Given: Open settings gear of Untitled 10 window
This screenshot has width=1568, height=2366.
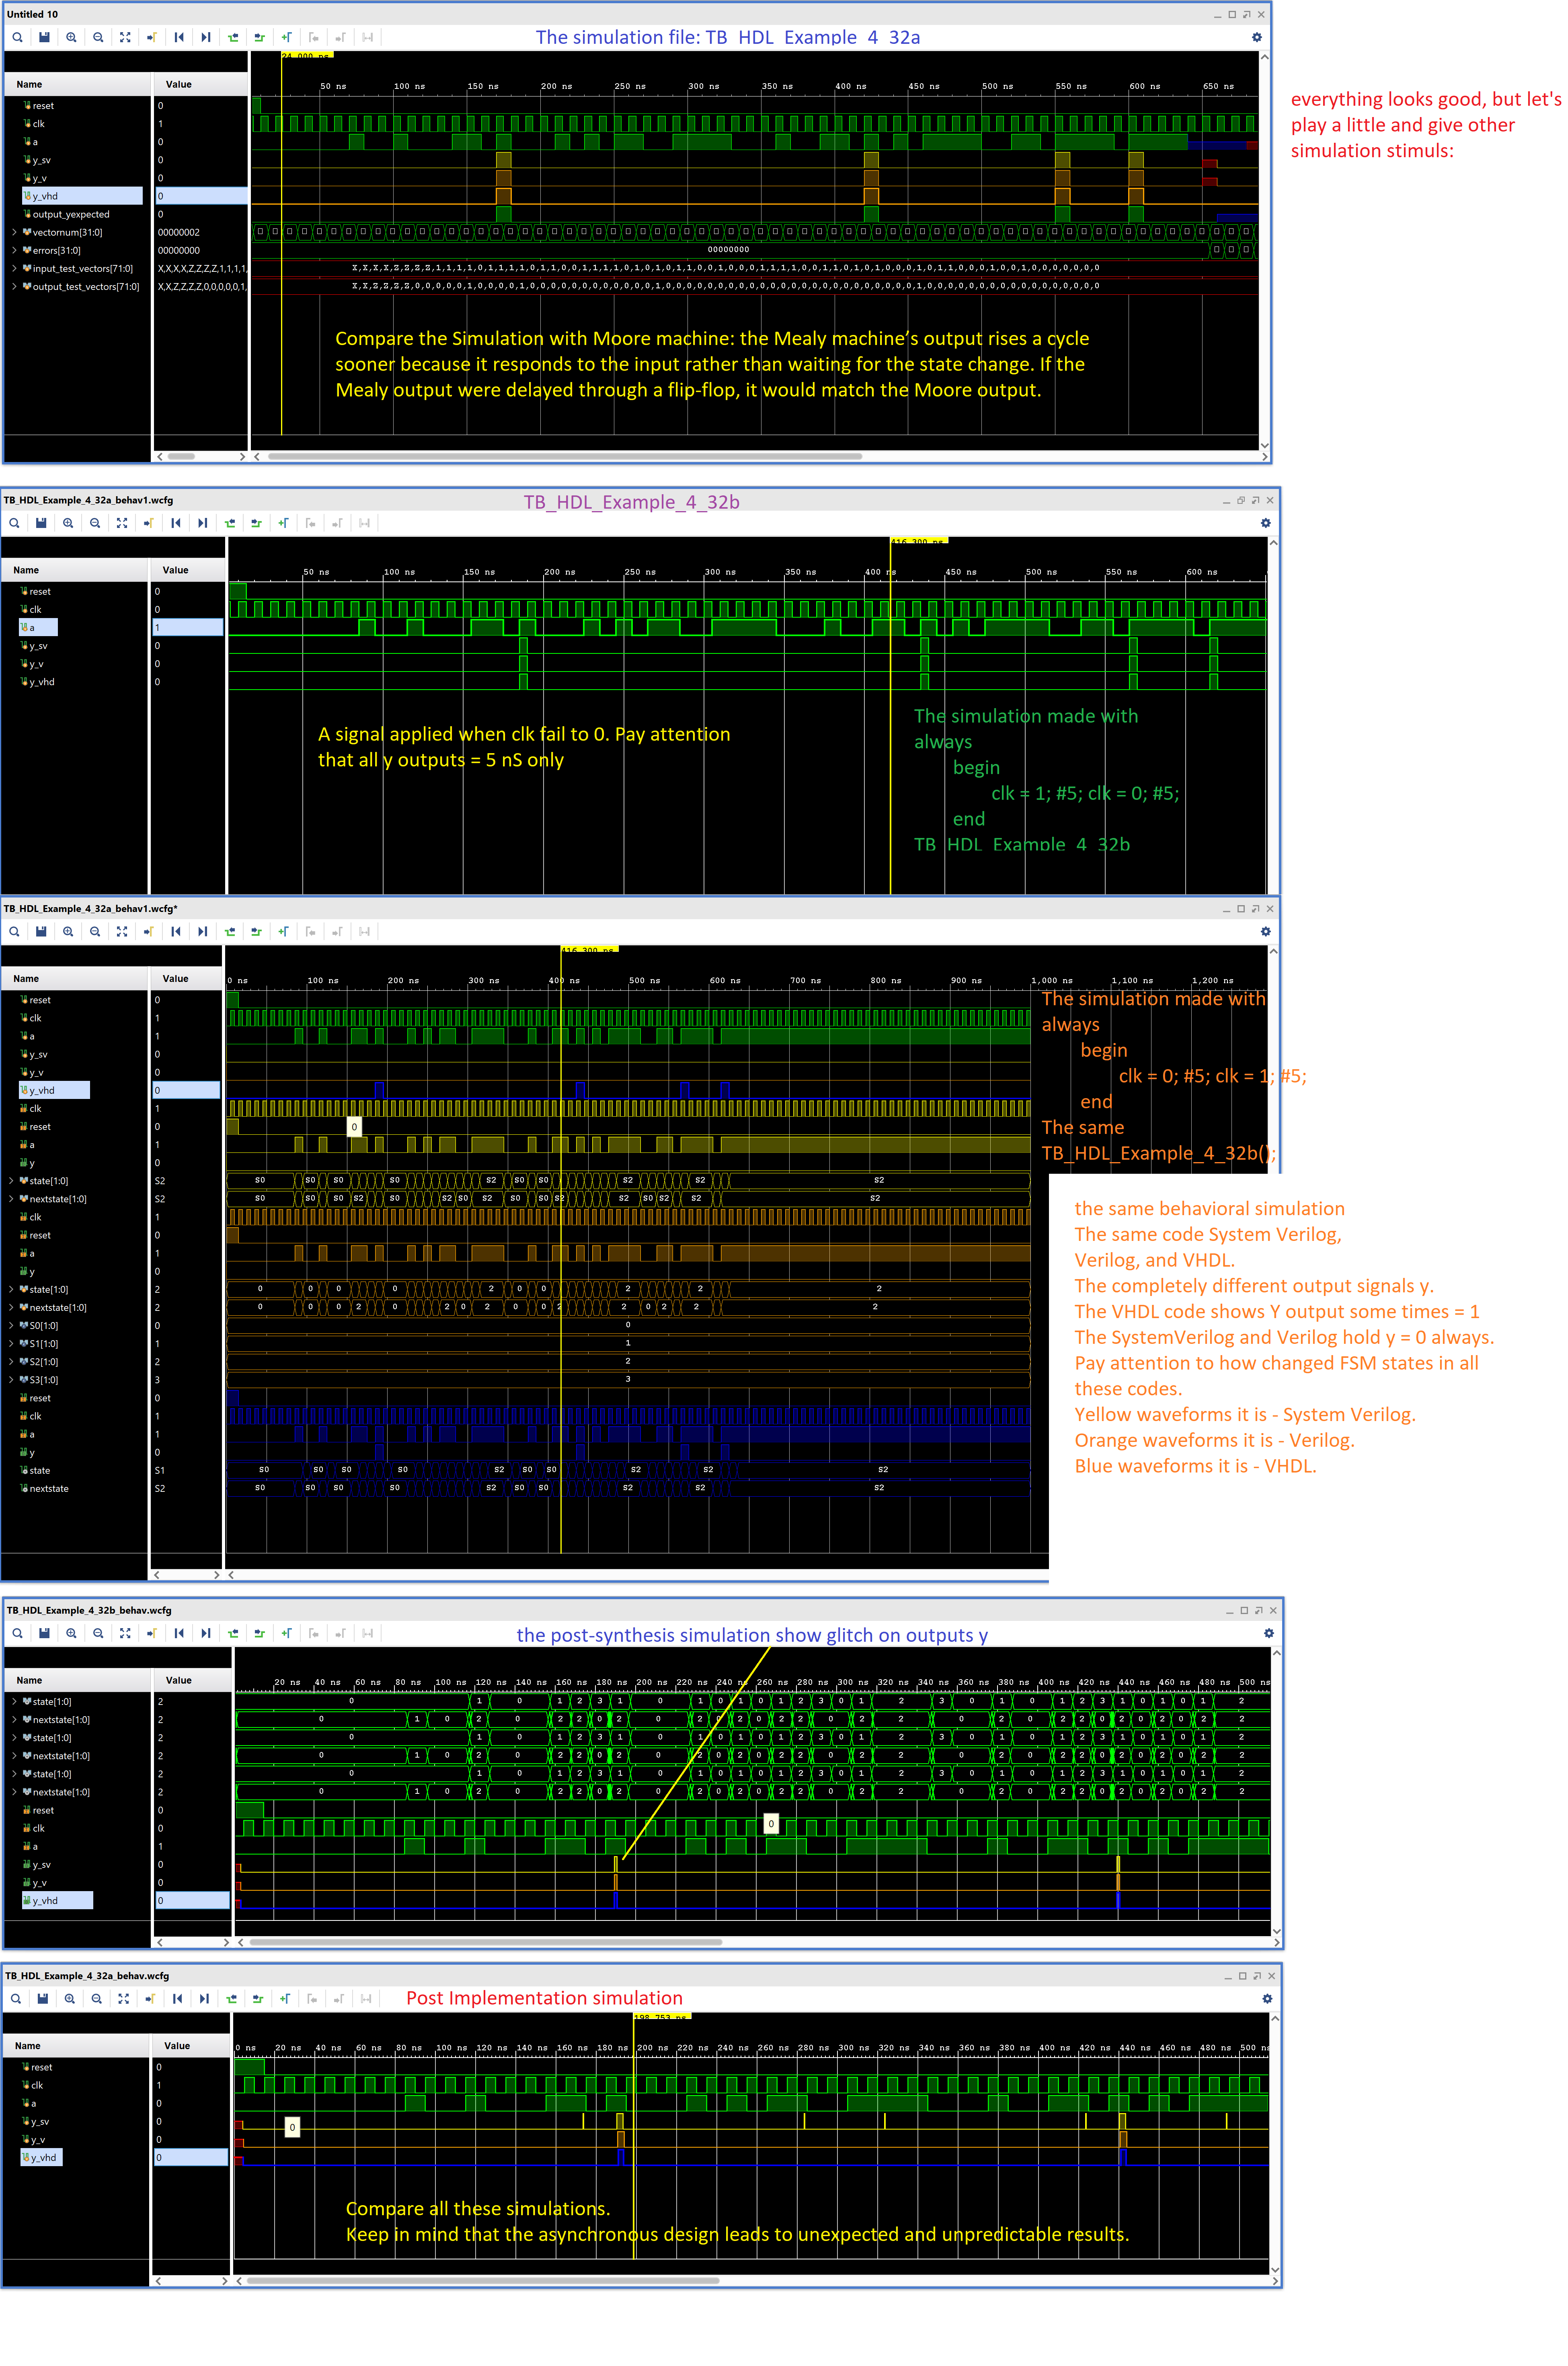Looking at the screenshot, I should (1257, 37).
